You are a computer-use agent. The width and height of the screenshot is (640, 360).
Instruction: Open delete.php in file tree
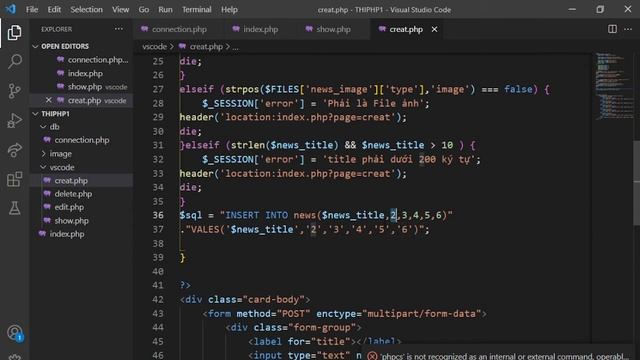pos(73,194)
